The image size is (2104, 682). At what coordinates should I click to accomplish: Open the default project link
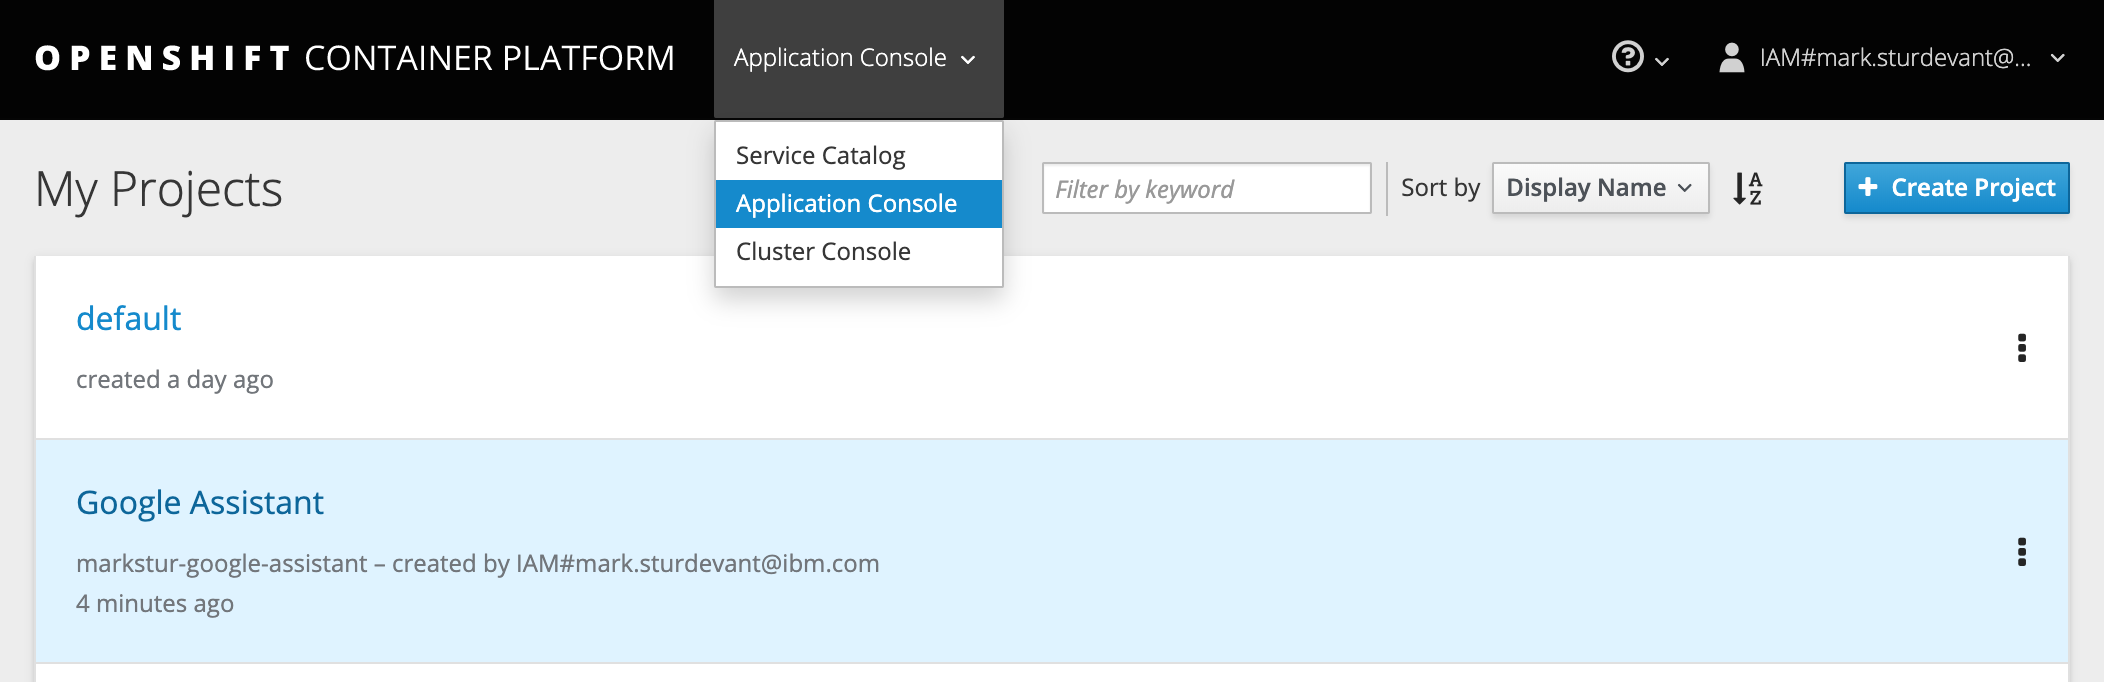coord(129,319)
